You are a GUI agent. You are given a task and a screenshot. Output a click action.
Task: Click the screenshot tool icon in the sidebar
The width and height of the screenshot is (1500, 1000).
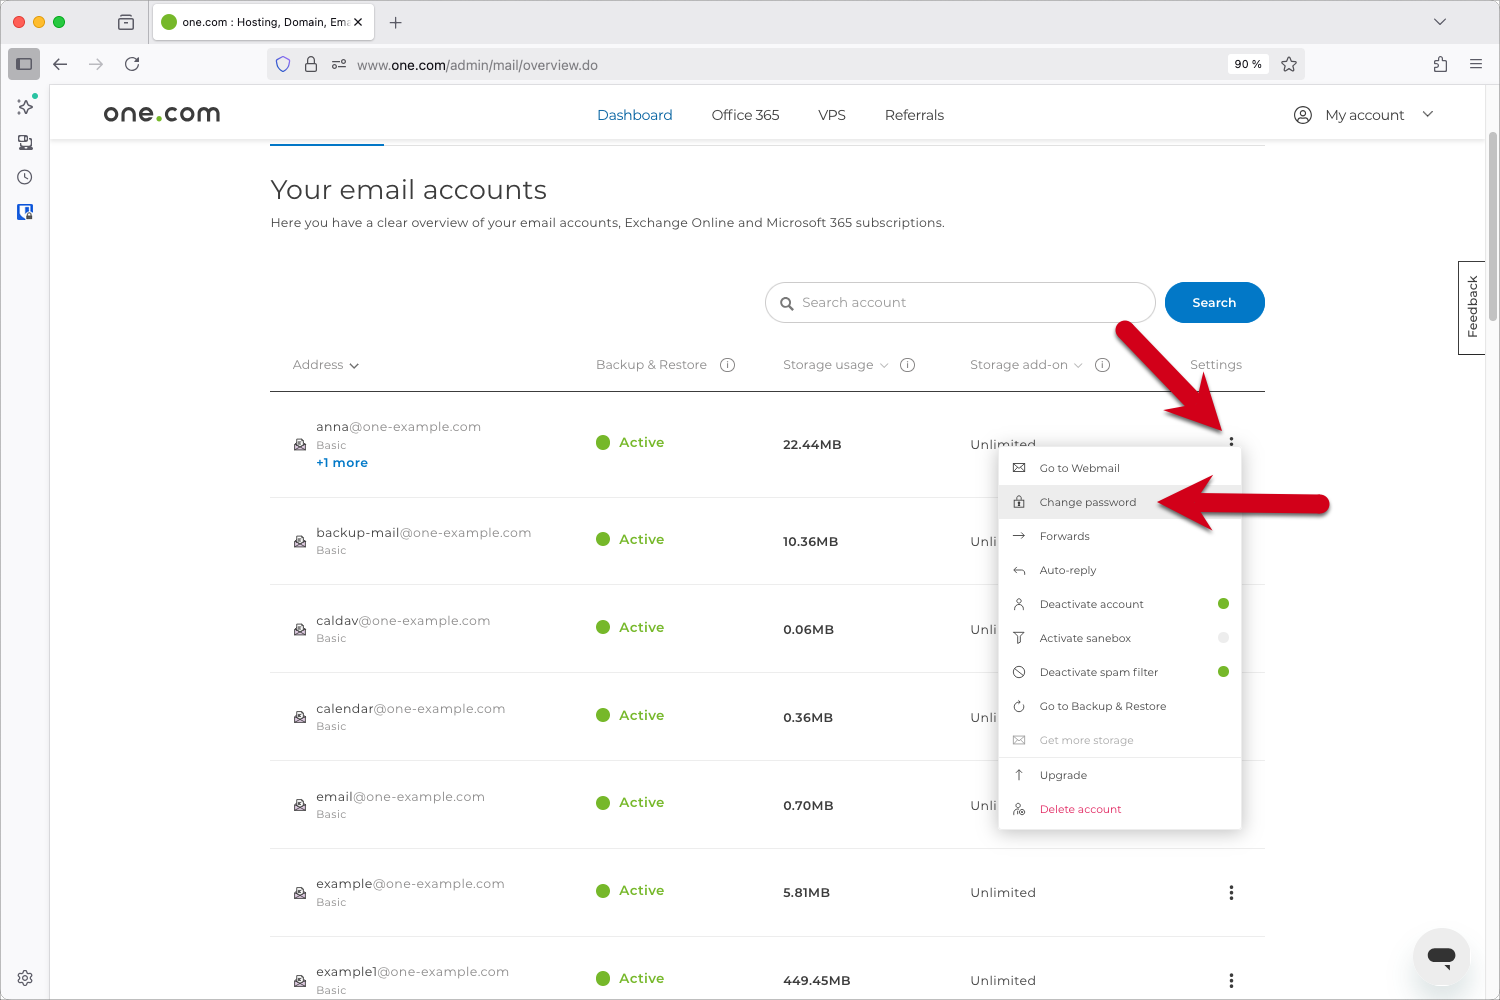[24, 142]
